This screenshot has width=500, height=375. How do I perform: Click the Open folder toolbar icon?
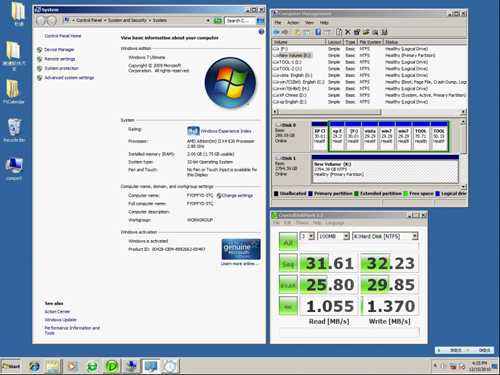pyautogui.click(x=366, y=32)
